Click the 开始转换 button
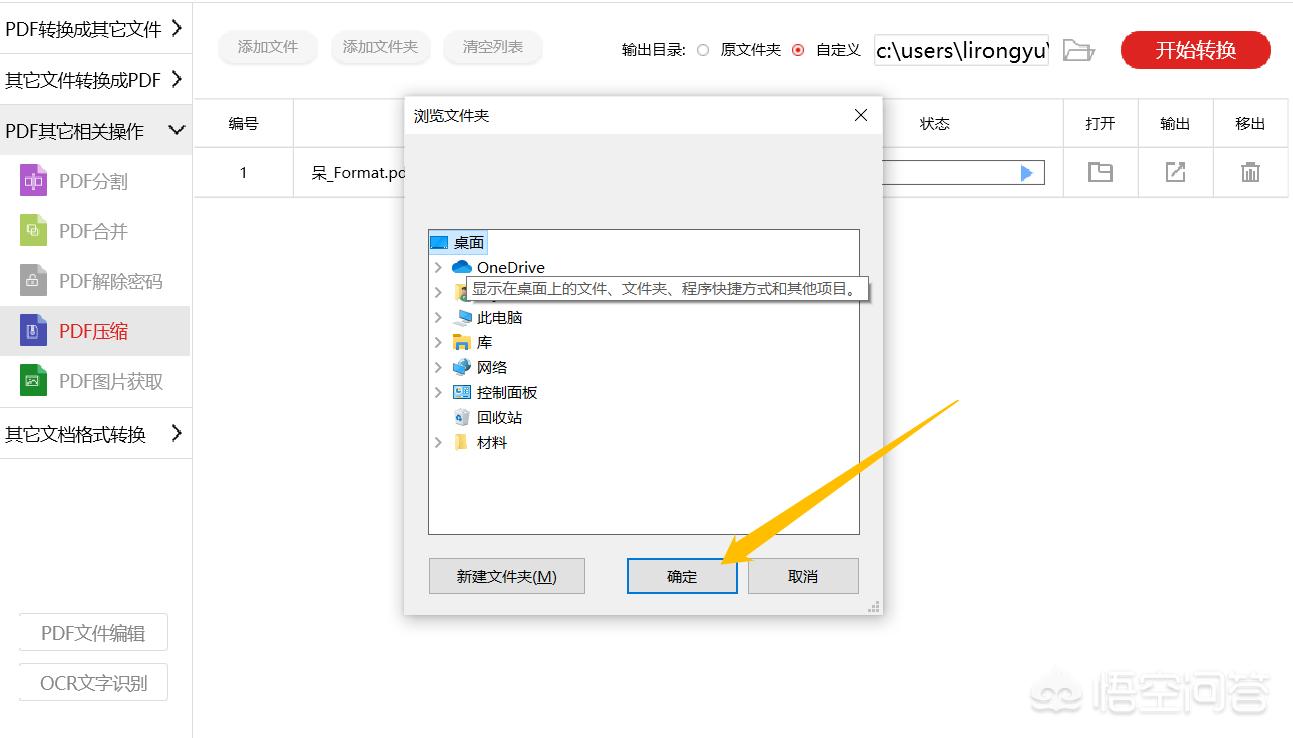 point(1195,50)
